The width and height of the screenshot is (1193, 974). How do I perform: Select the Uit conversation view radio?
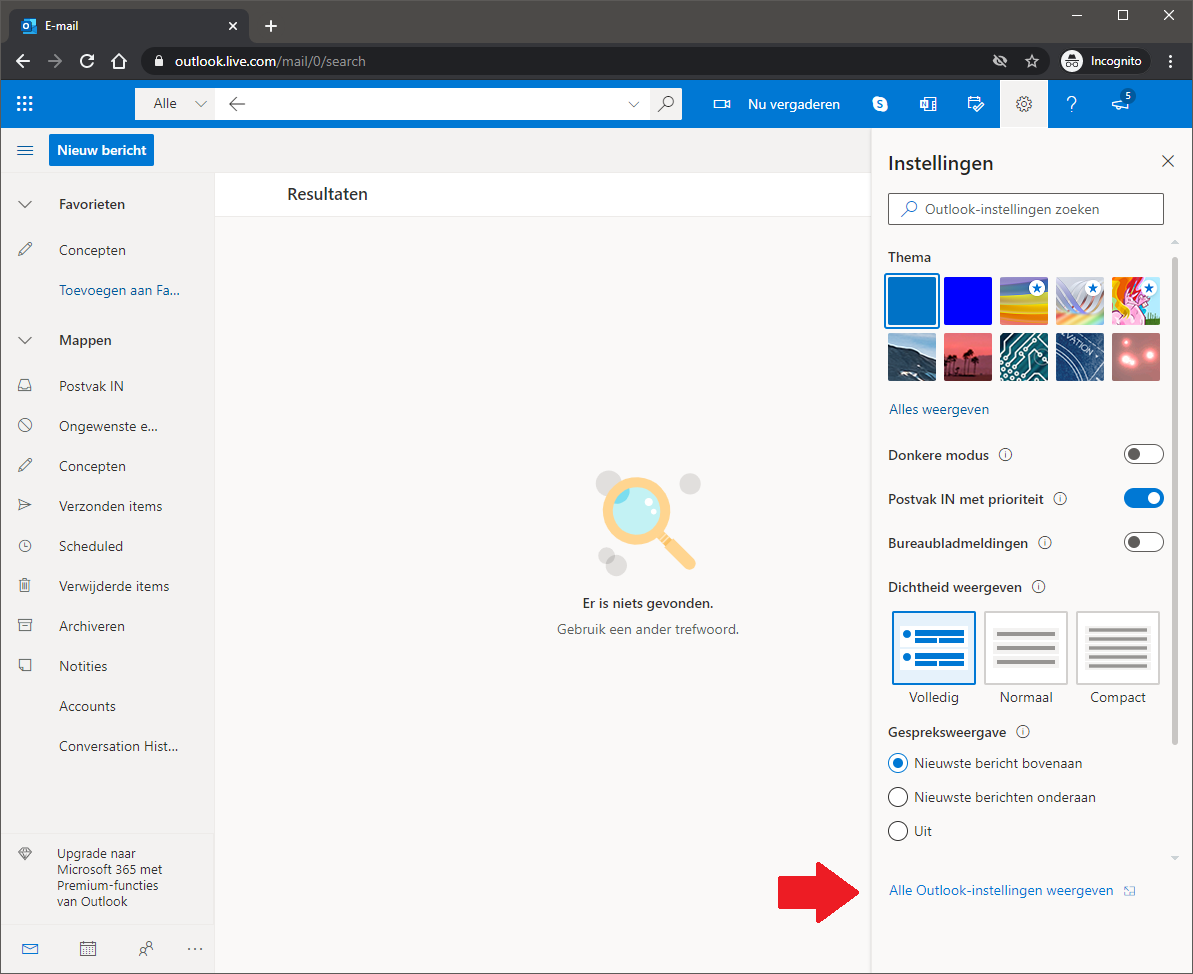coord(898,831)
